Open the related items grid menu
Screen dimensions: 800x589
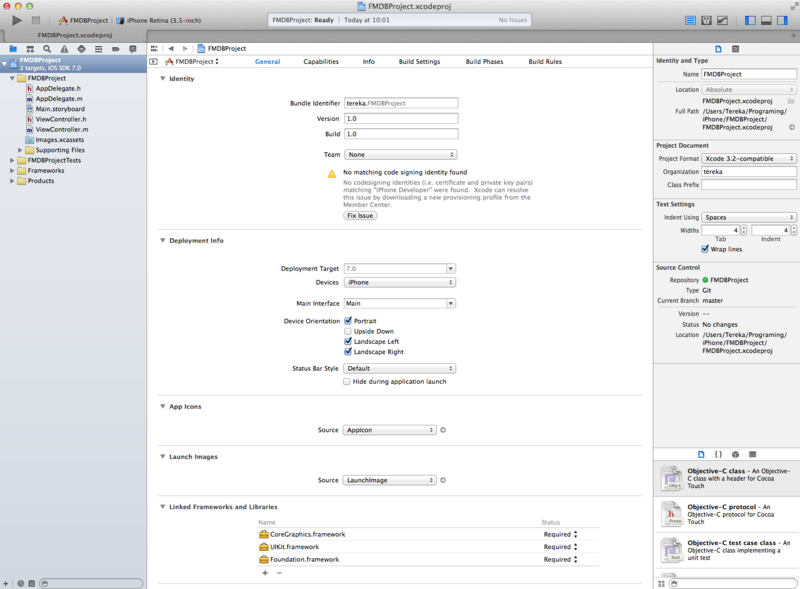154,48
